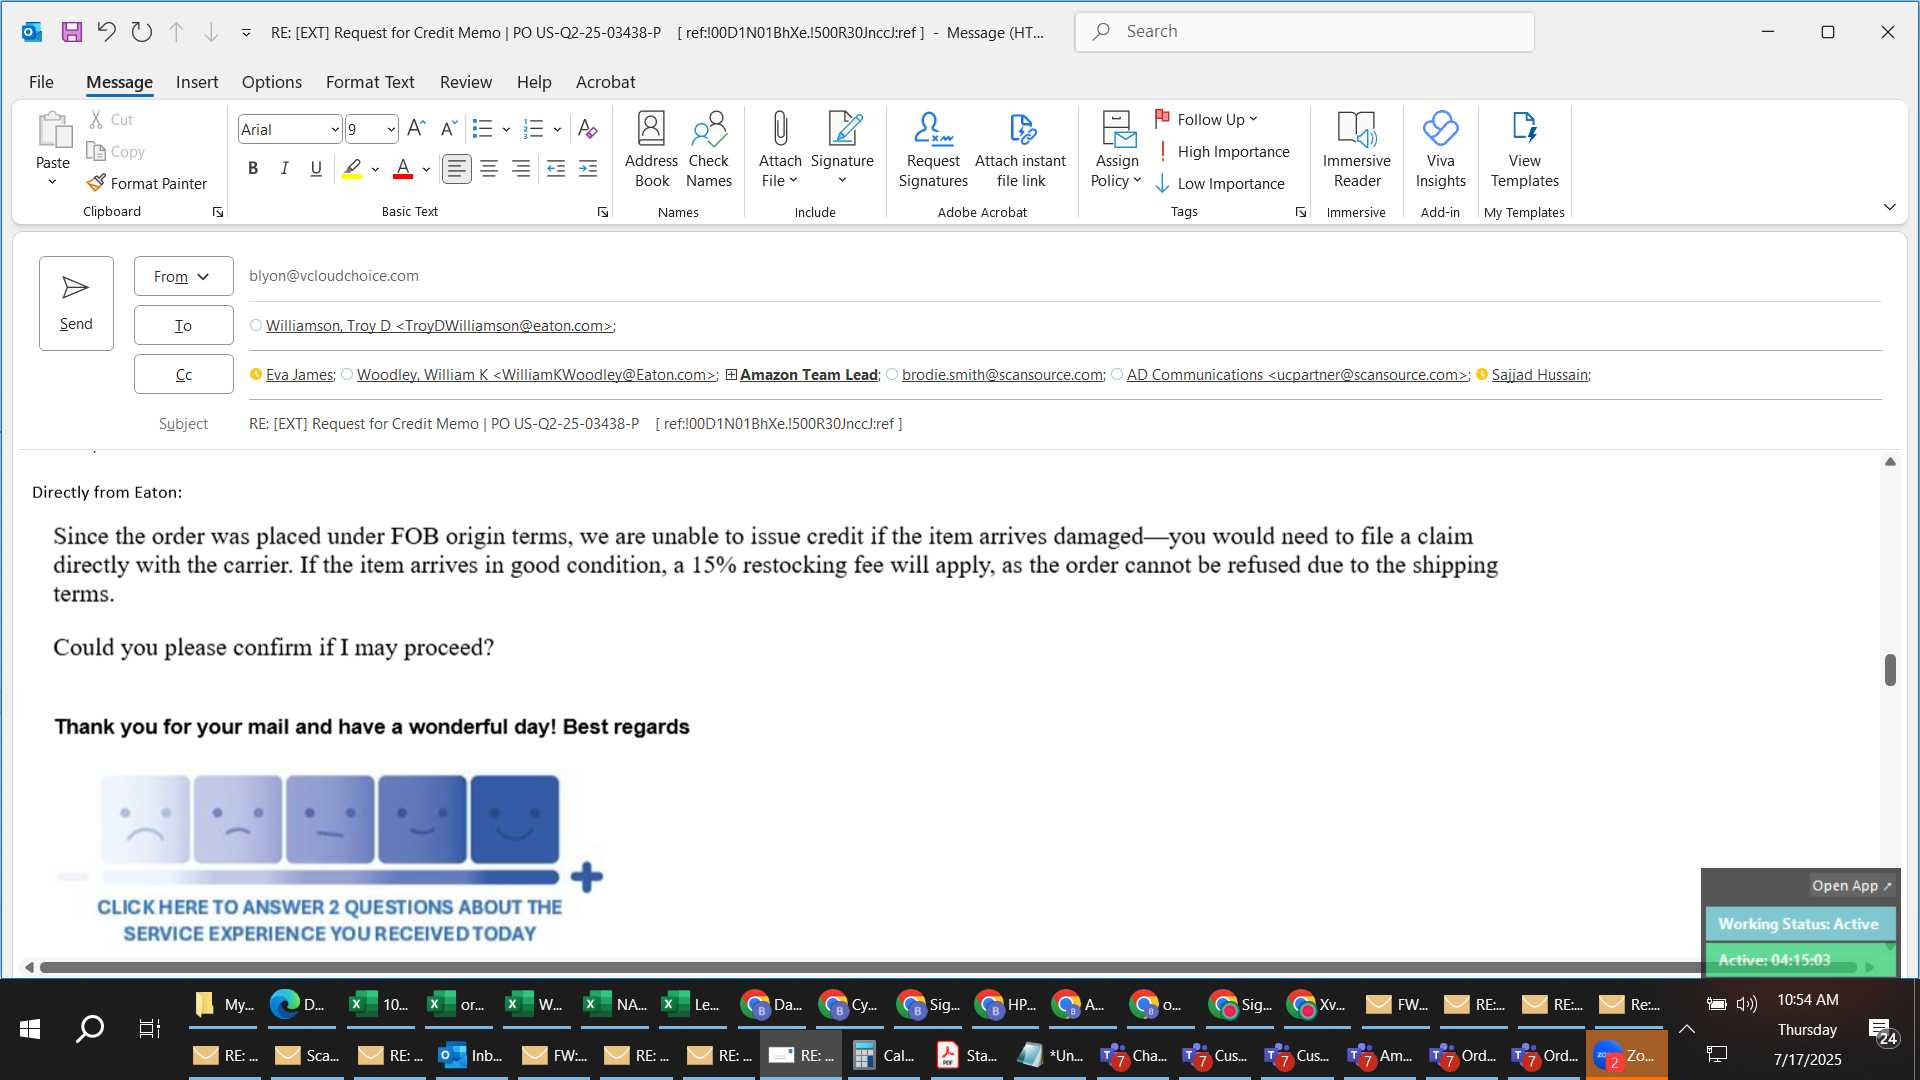Open Windows Start menu
The width and height of the screenshot is (1920, 1080).
pos(30,1029)
